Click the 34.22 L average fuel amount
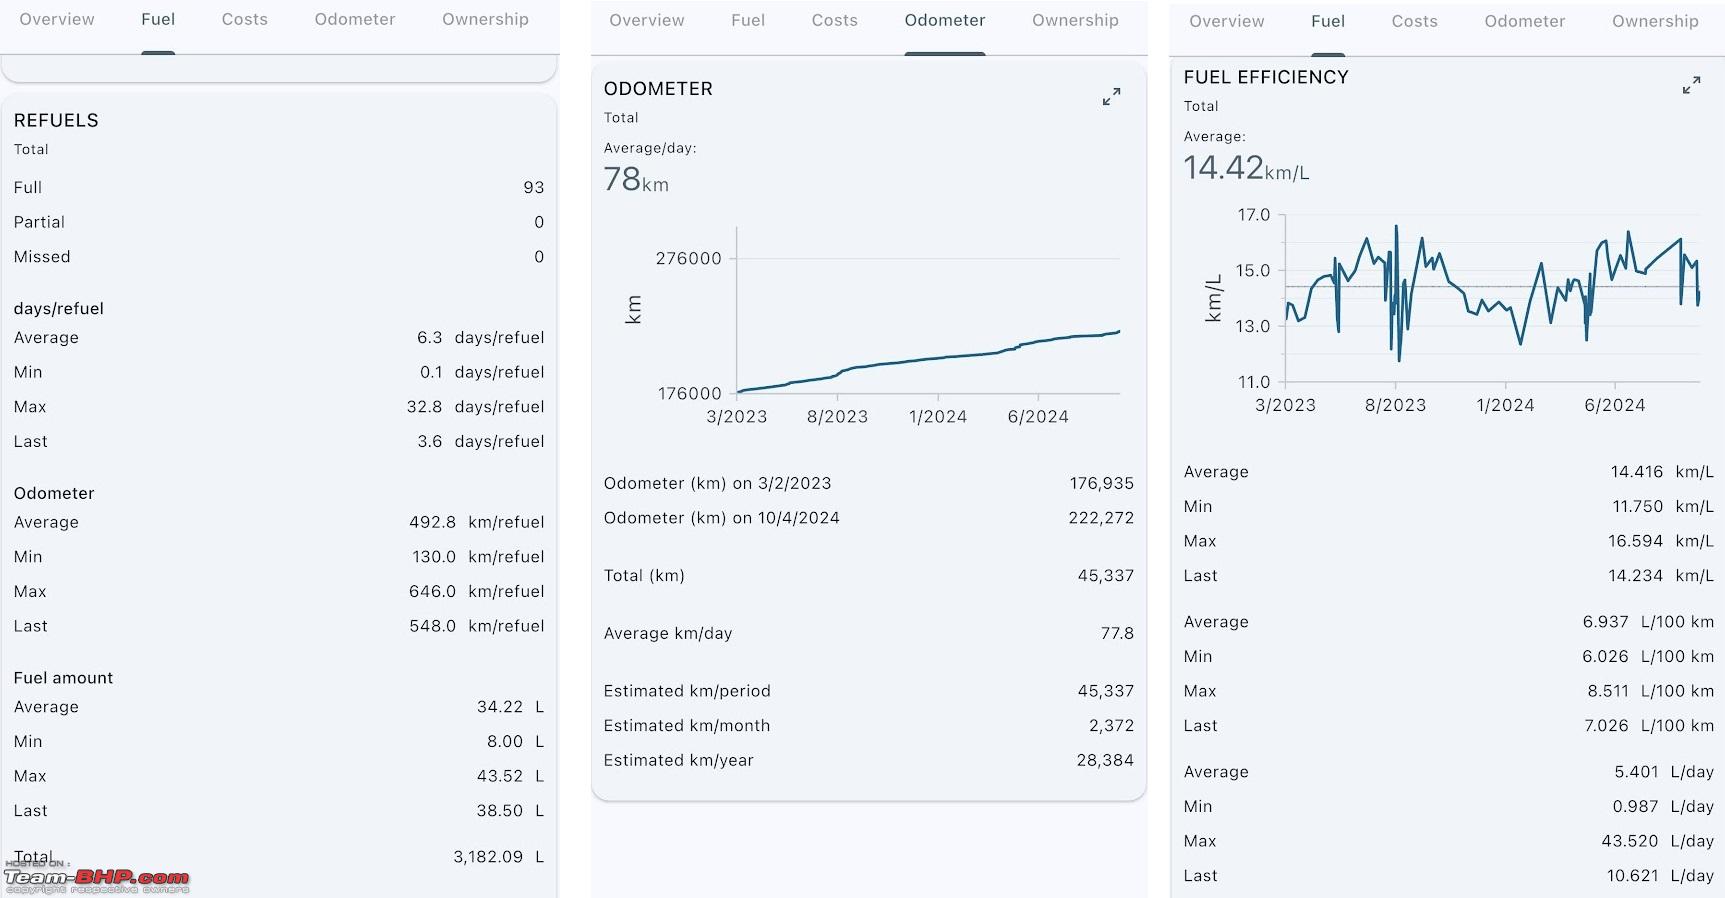 tap(510, 707)
